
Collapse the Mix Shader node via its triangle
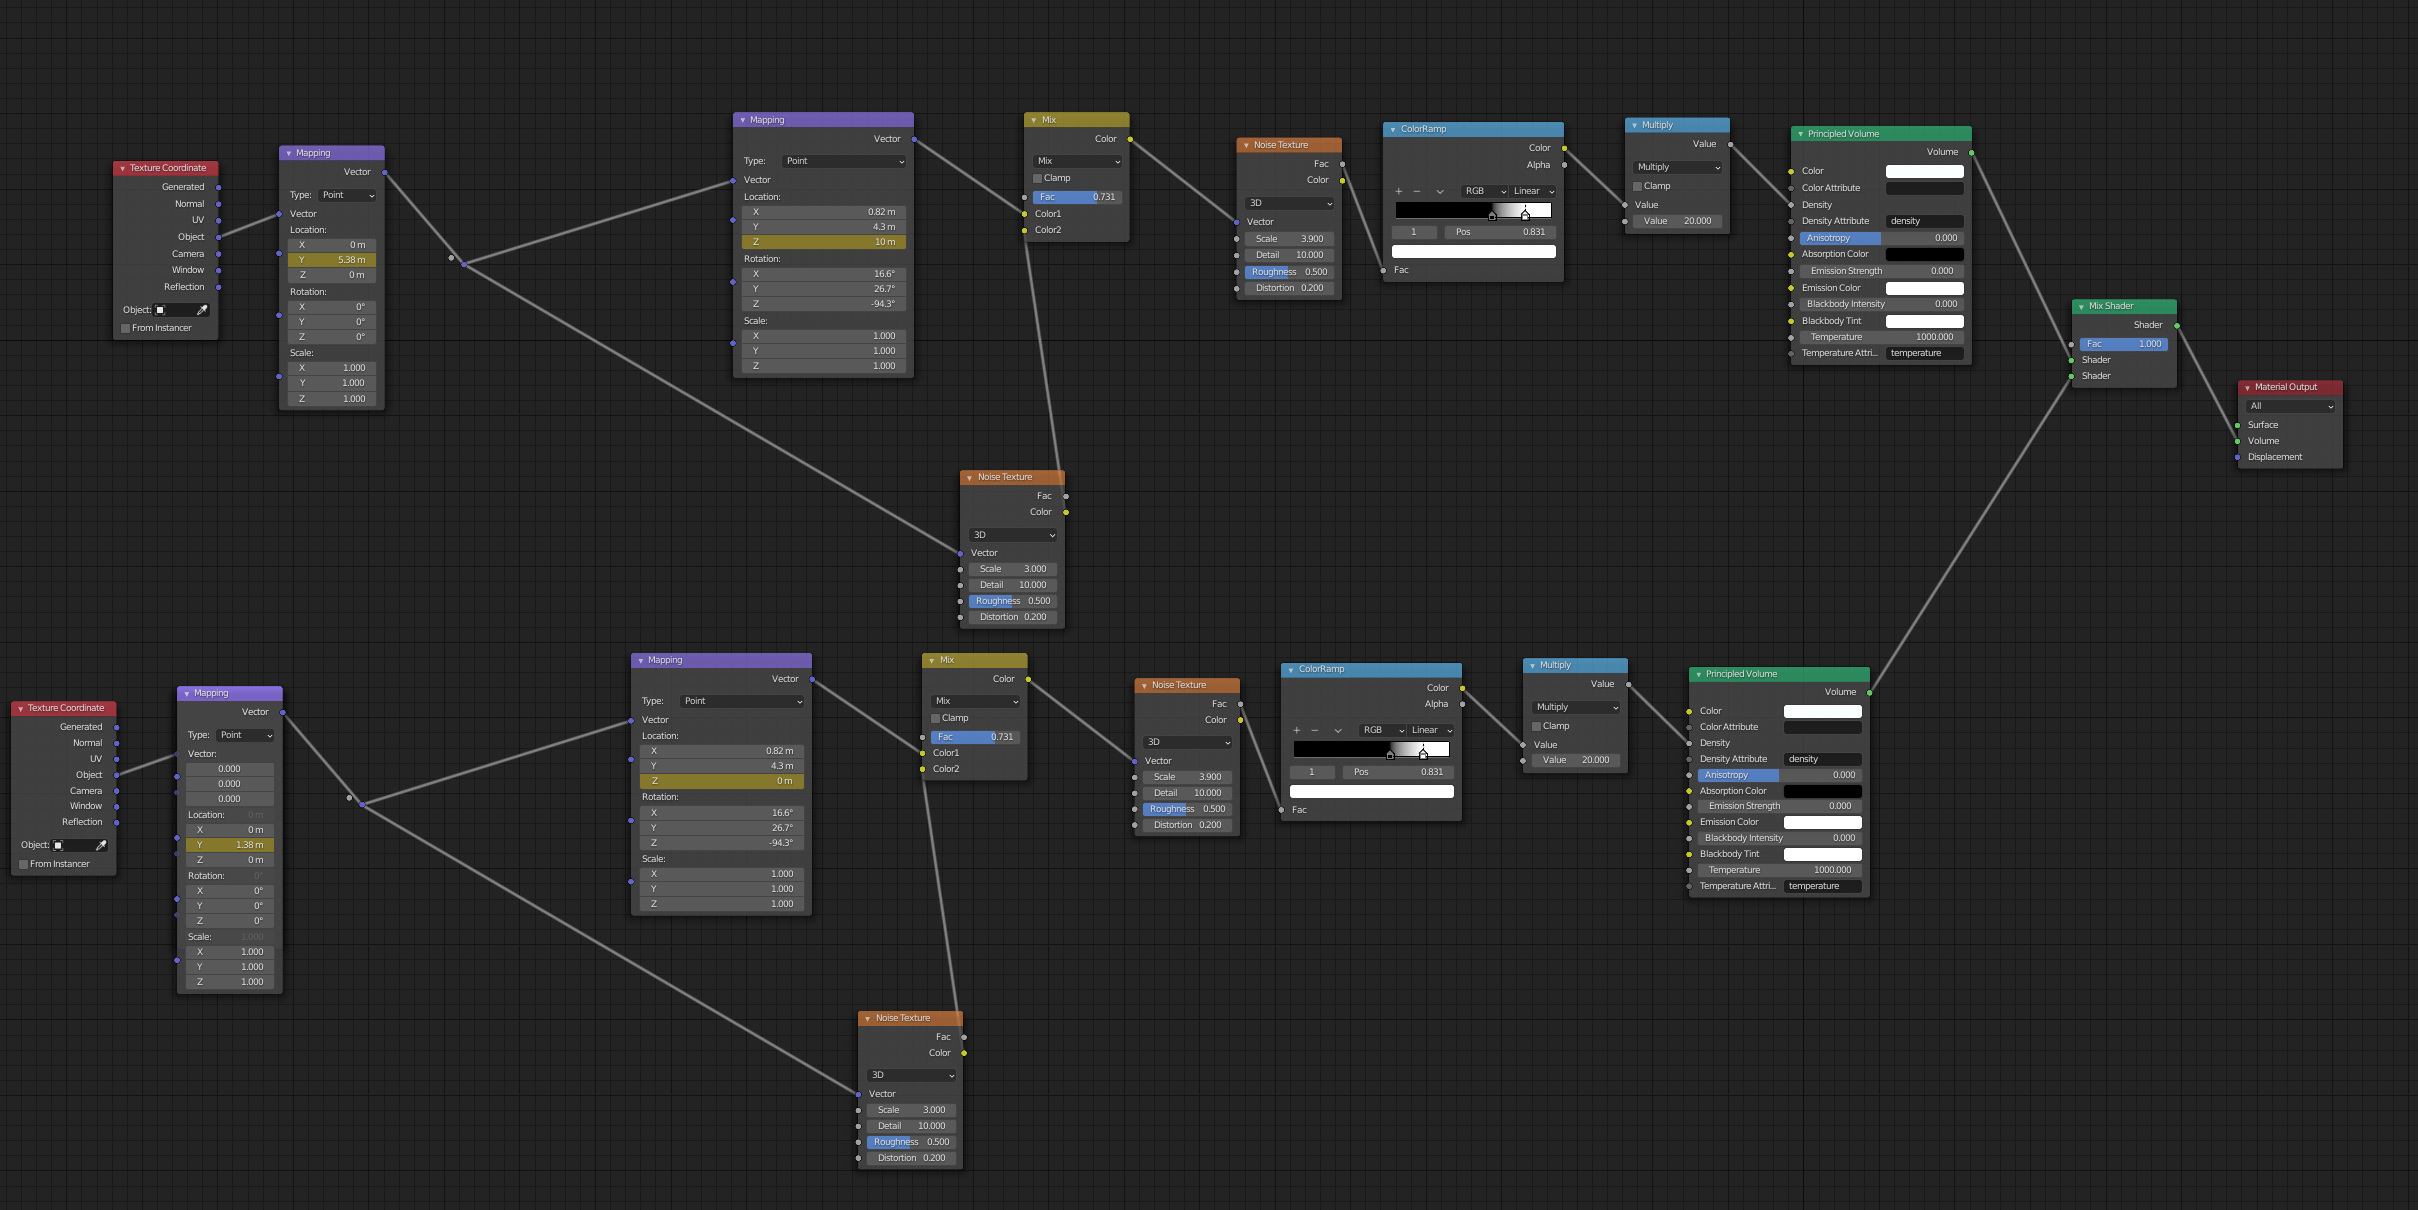point(2081,307)
